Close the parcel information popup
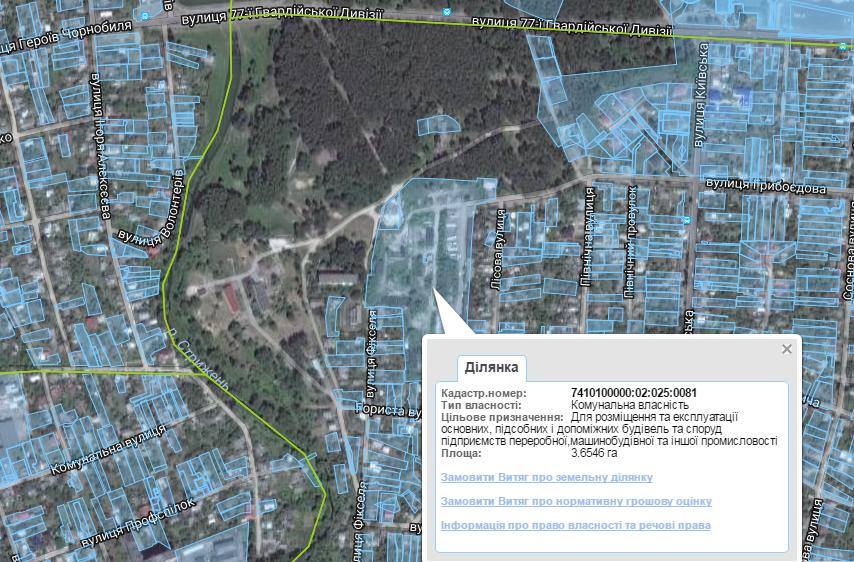This screenshot has width=854, height=562. (786, 349)
